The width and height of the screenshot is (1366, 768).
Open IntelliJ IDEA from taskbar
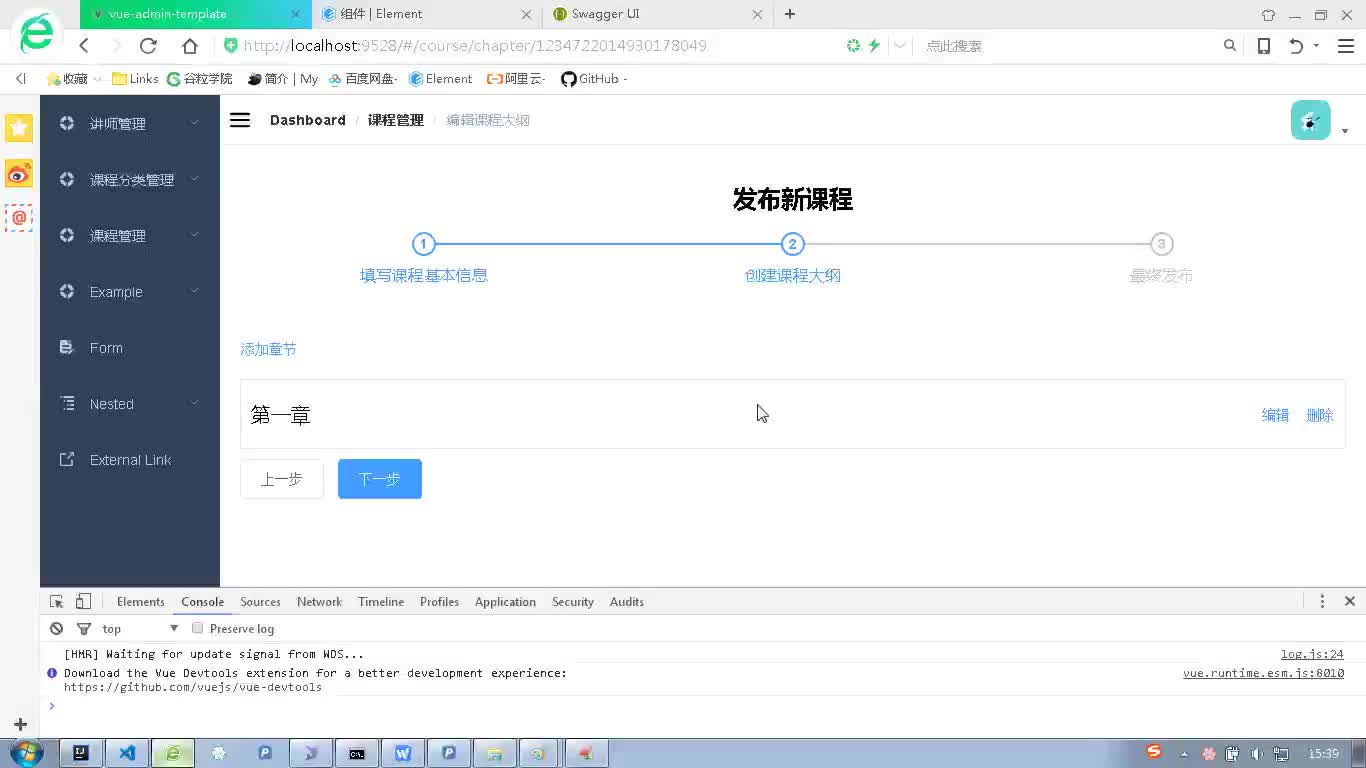pos(81,753)
